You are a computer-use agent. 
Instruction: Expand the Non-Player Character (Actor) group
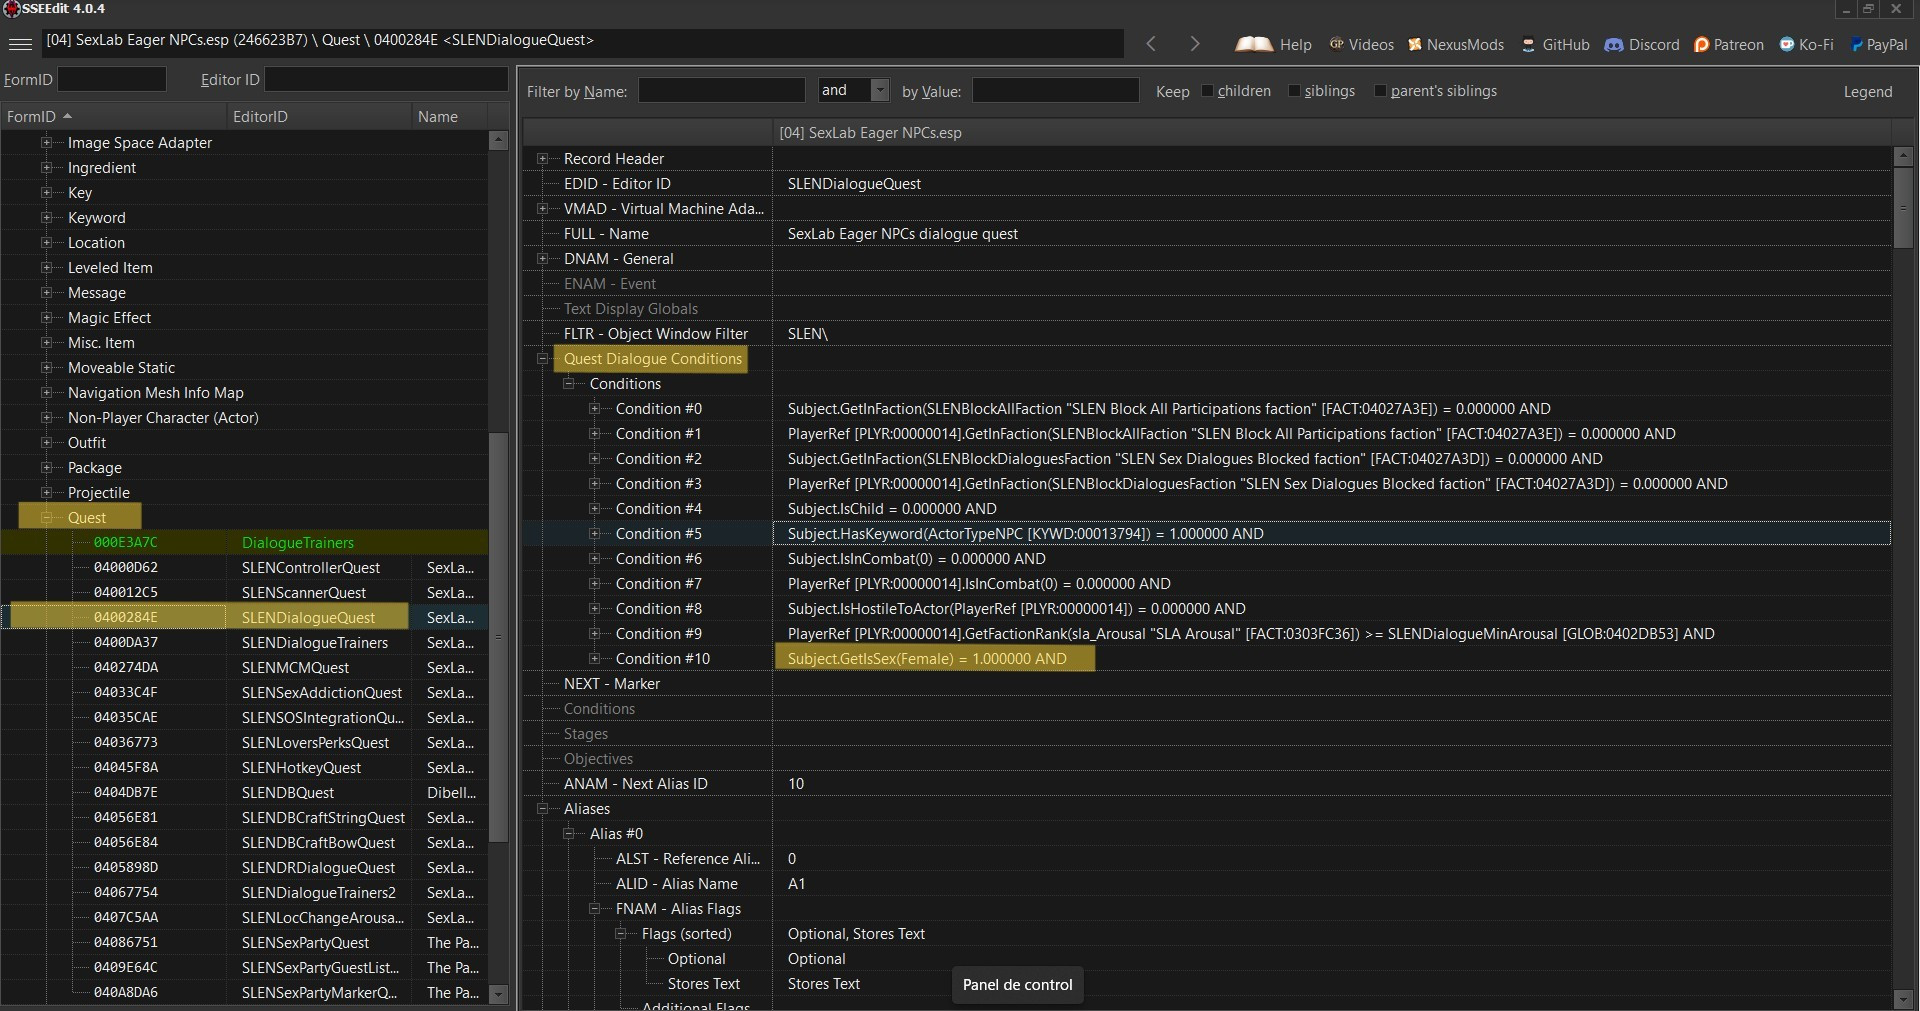[x=46, y=418]
